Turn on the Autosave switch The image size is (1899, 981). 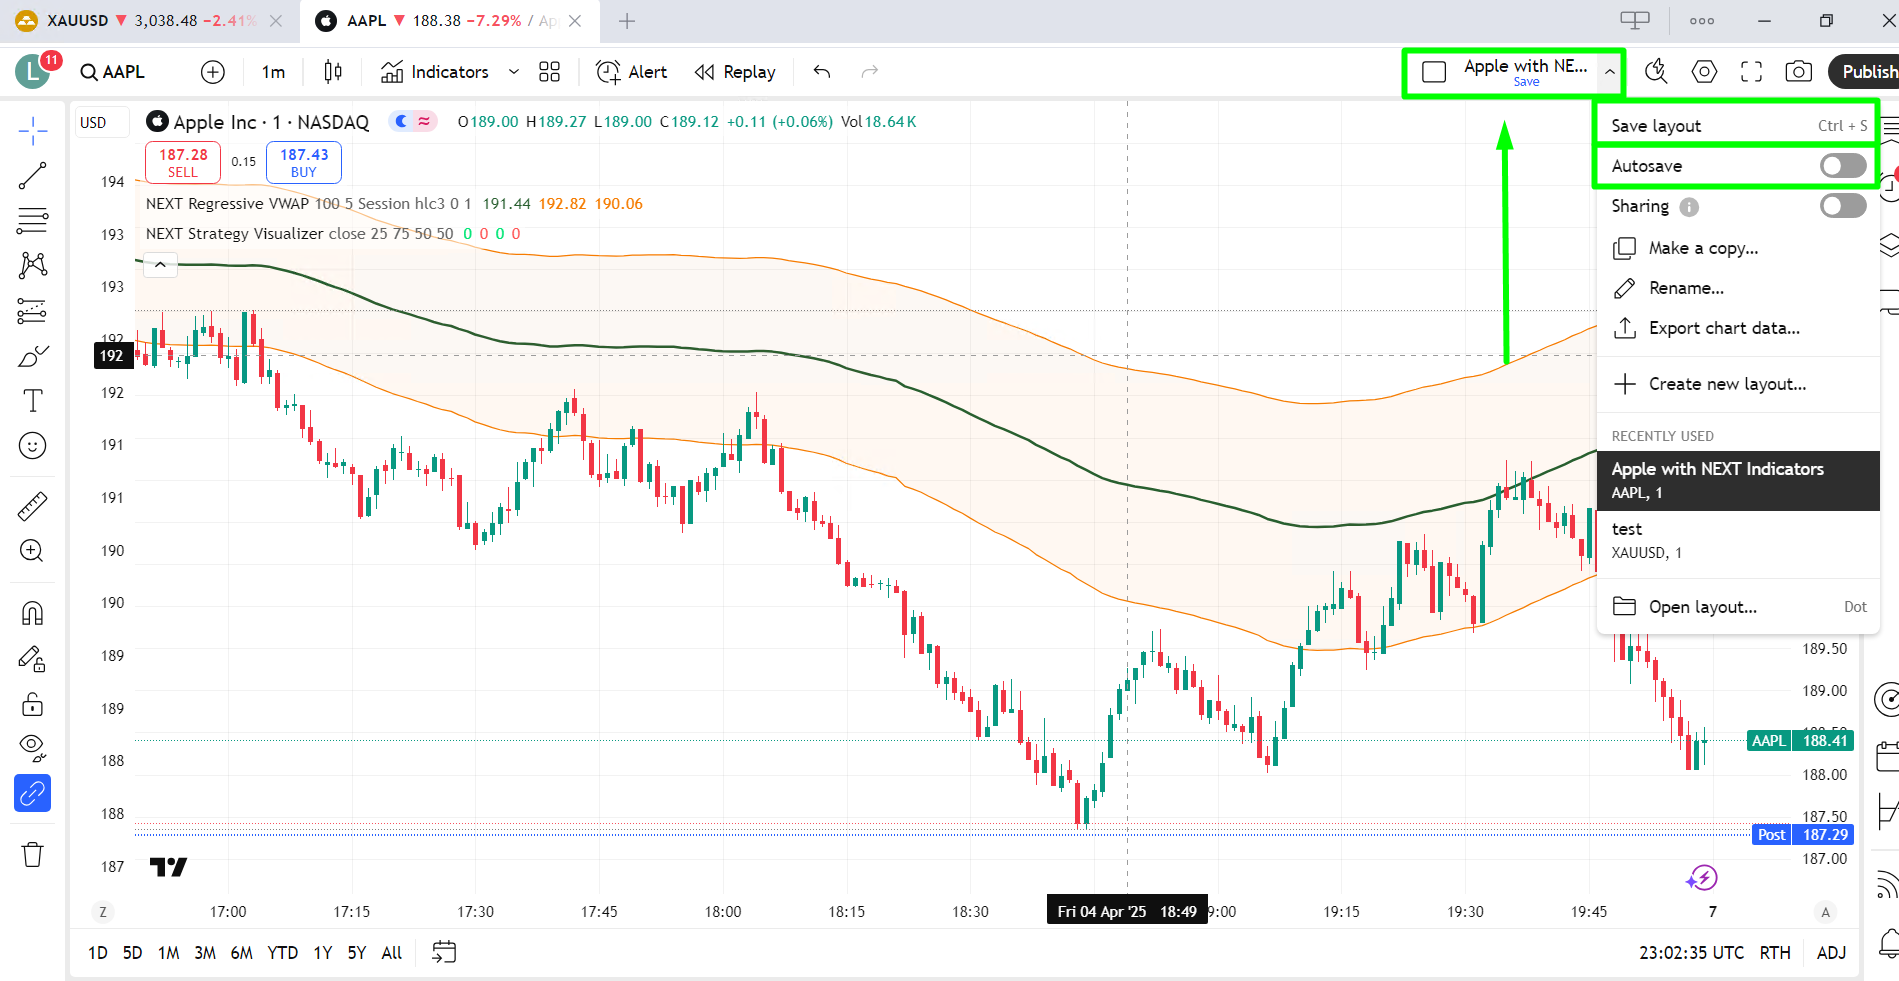1842,166
